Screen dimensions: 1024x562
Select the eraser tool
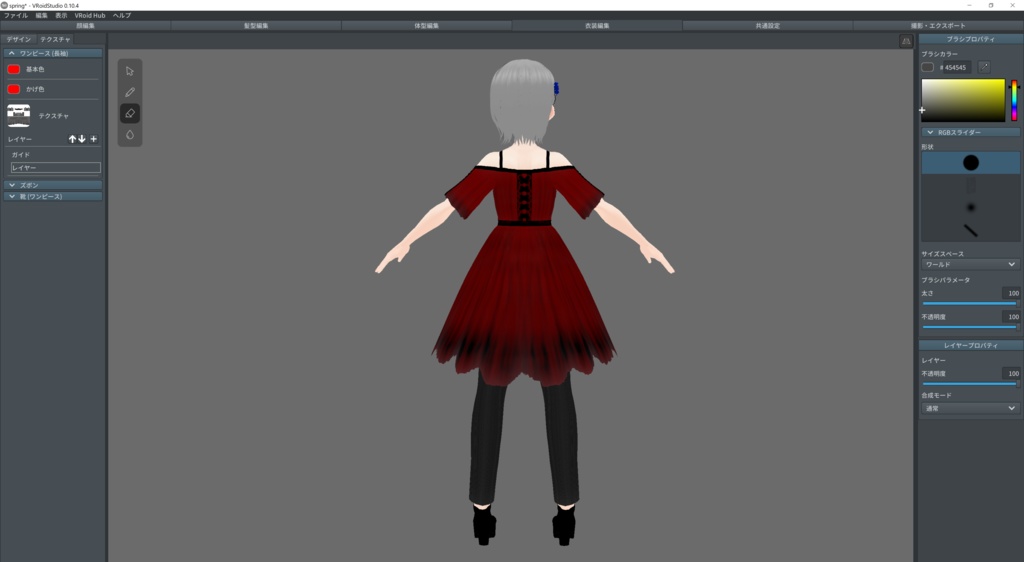coord(130,114)
